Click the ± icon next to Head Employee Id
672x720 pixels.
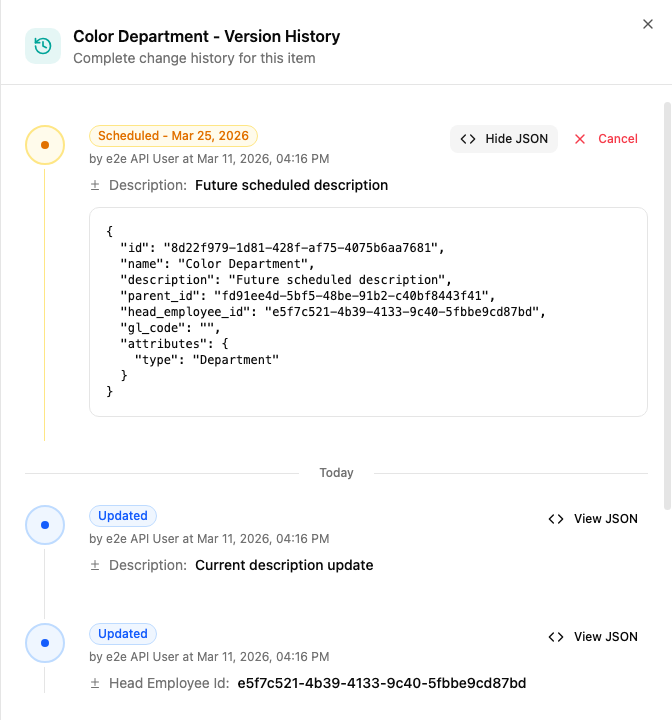tap(95, 683)
